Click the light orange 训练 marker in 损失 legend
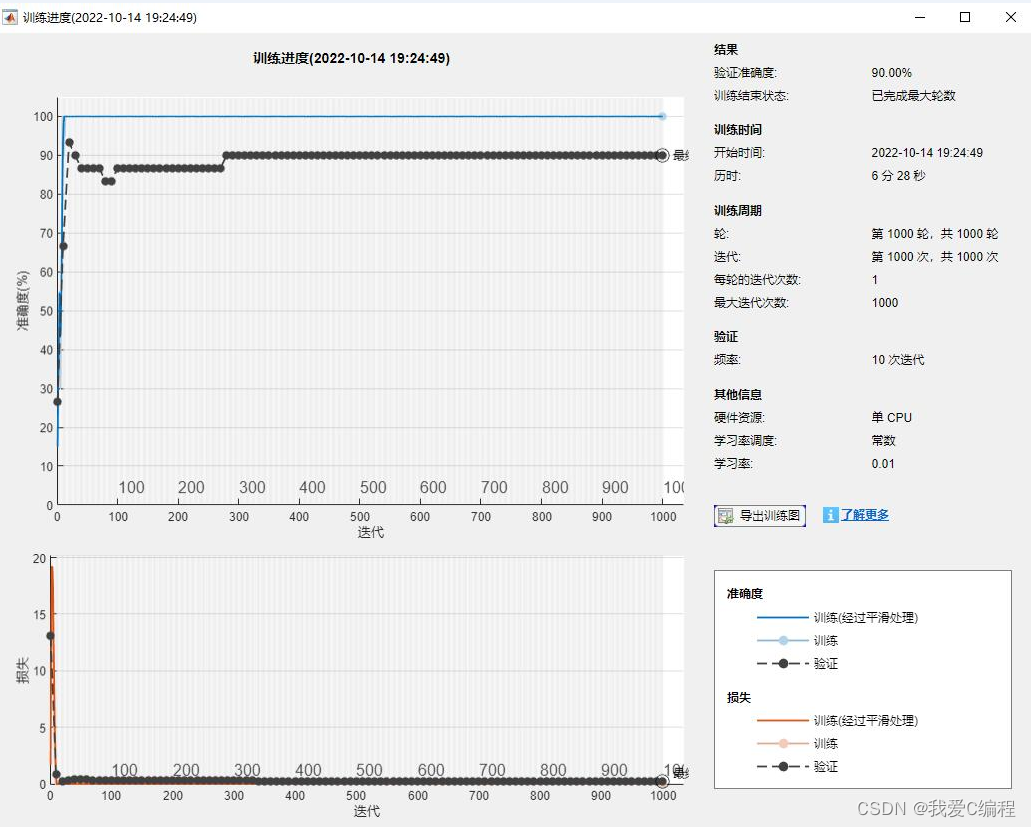The width and height of the screenshot is (1031, 827). 784,743
